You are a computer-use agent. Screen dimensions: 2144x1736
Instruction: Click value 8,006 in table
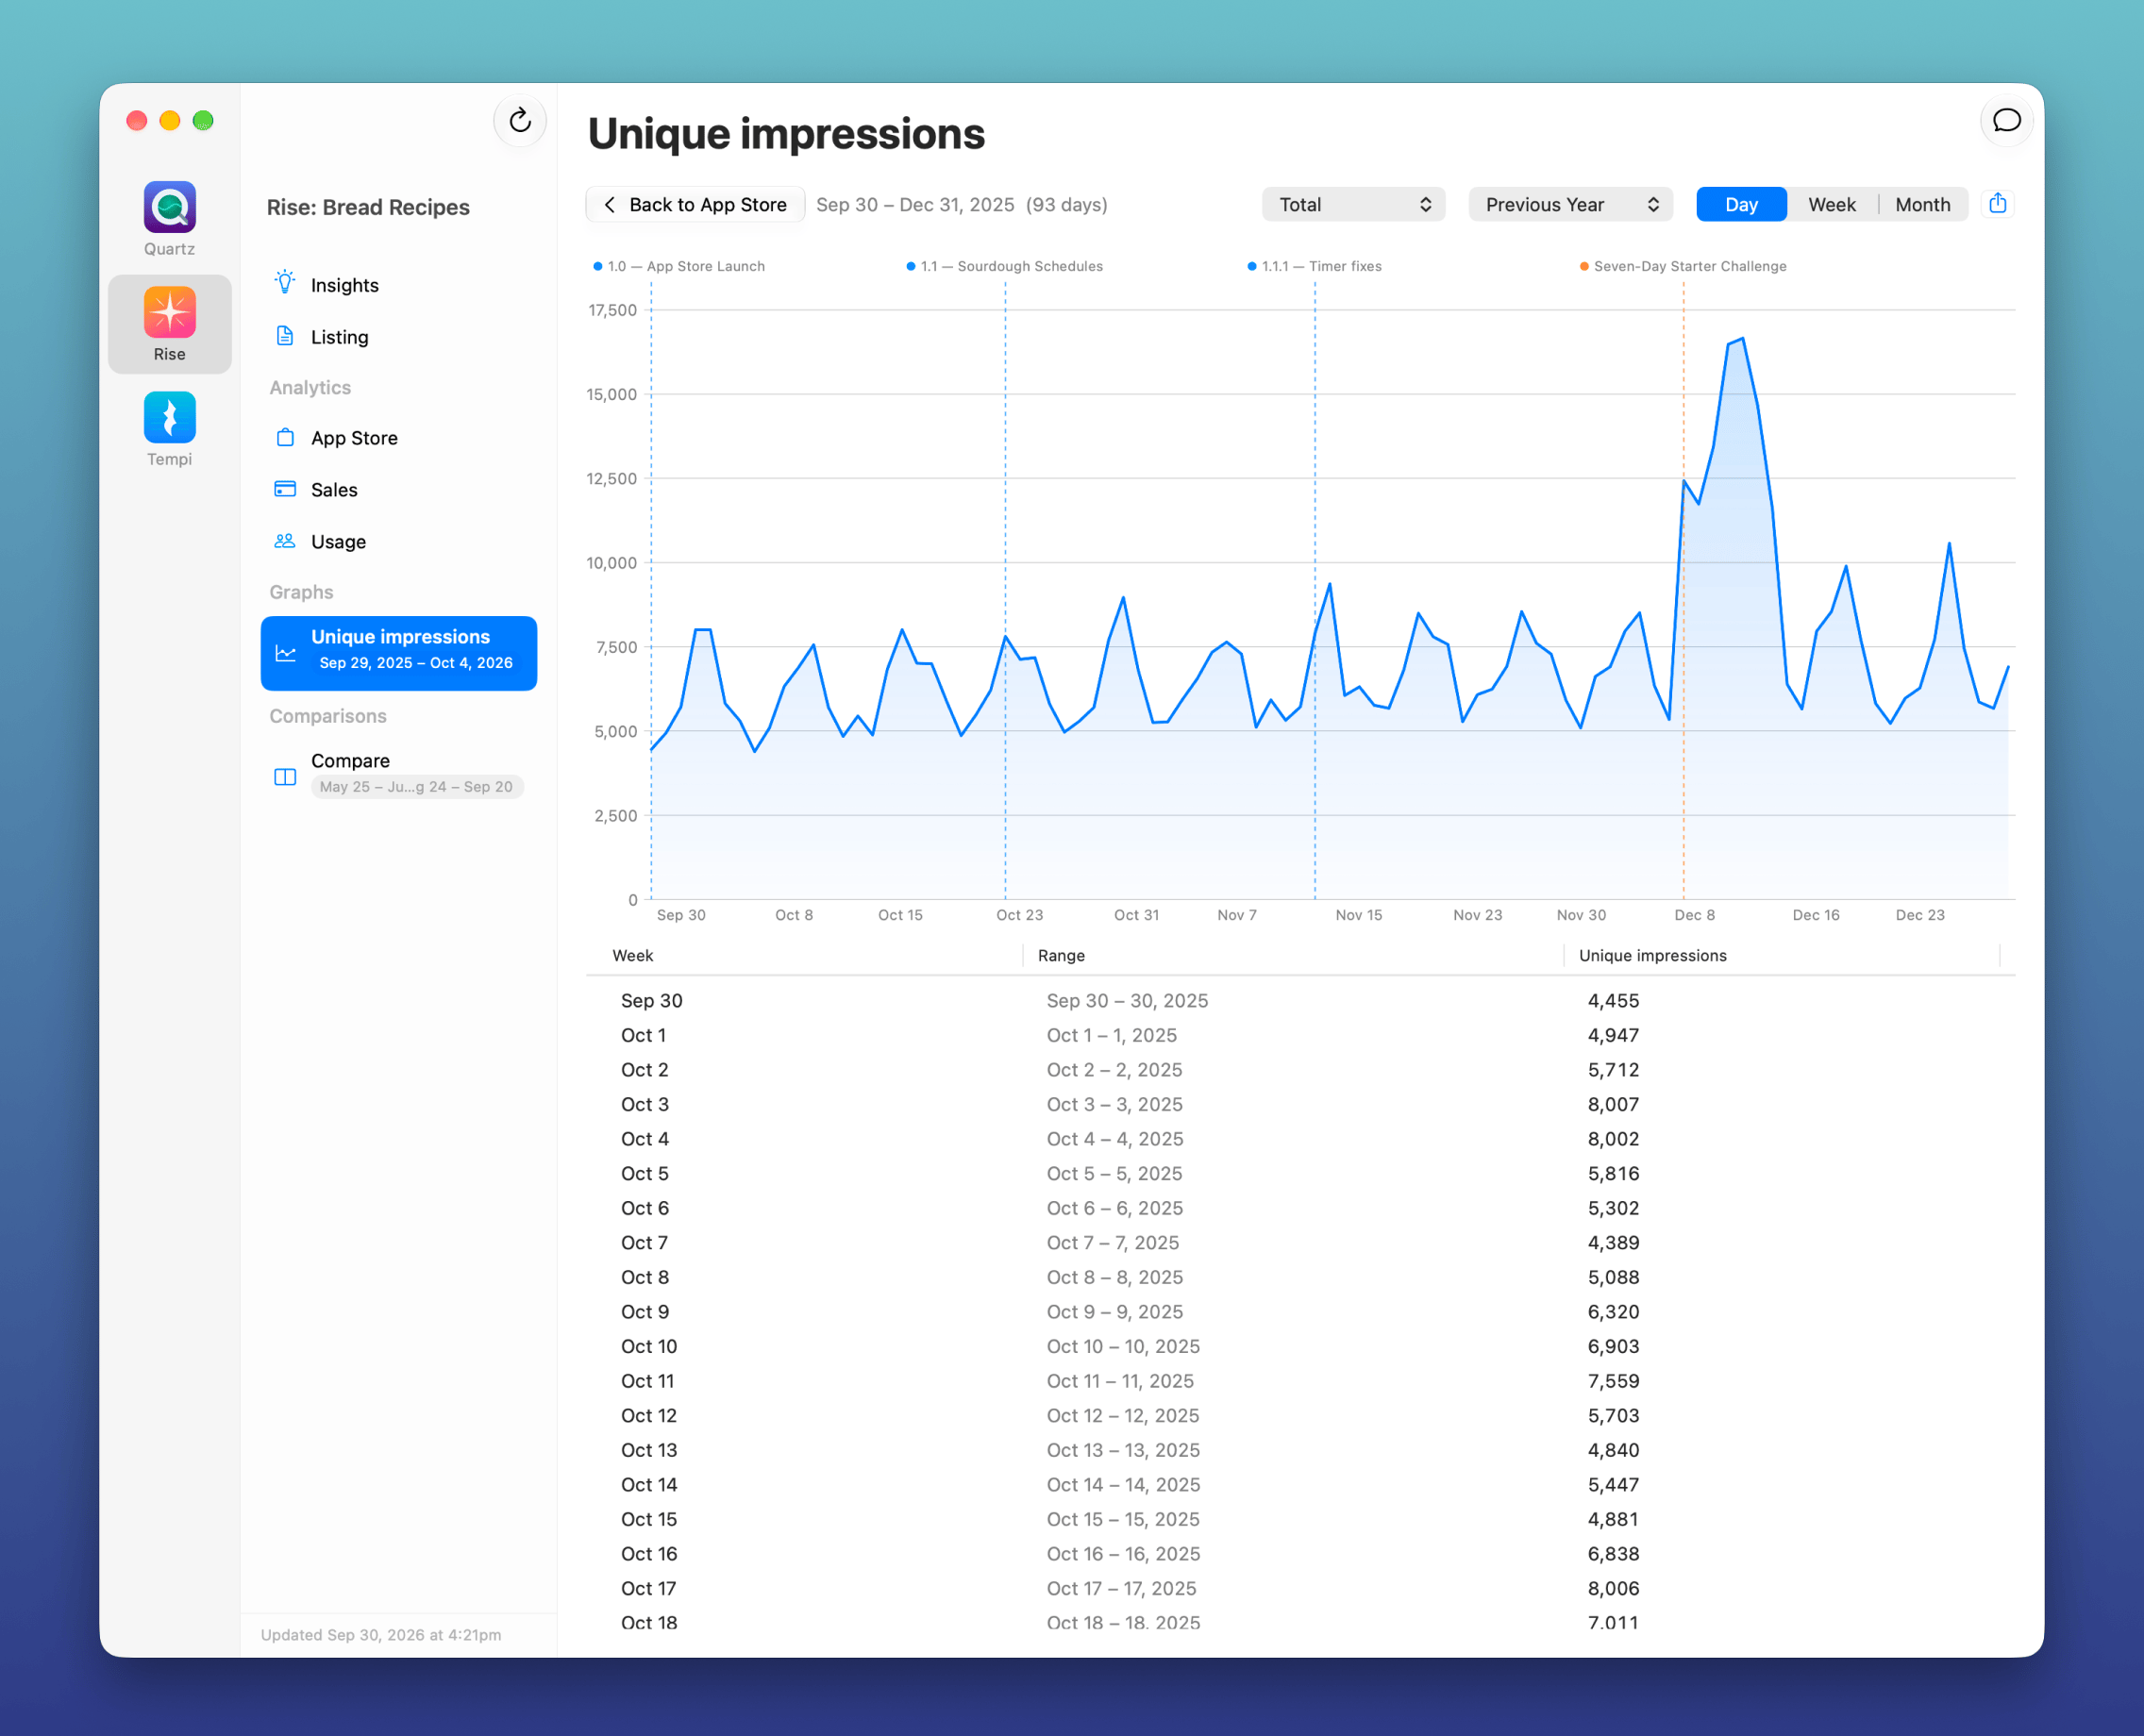click(1613, 1588)
